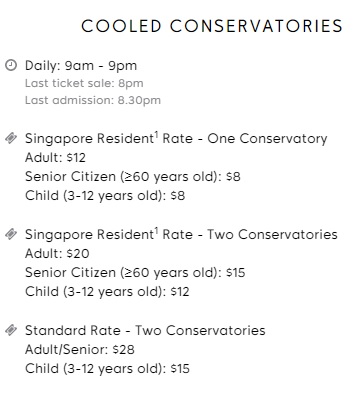Select the Daily: 9am - 9pm text
This screenshot has width=360, height=396.
click(x=81, y=66)
